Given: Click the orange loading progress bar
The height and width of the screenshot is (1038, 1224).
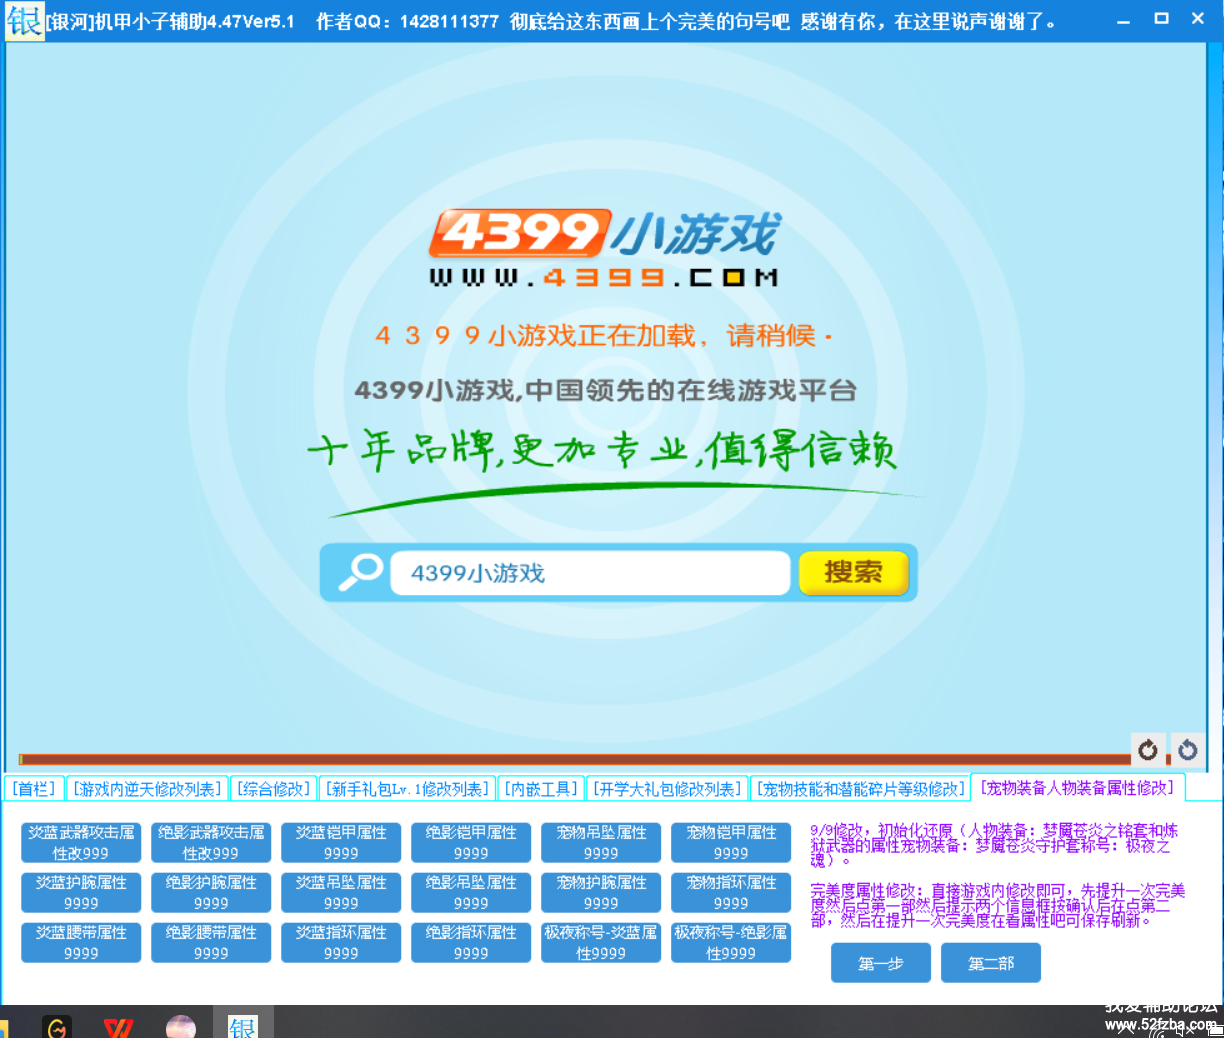Looking at the screenshot, I should (575, 759).
